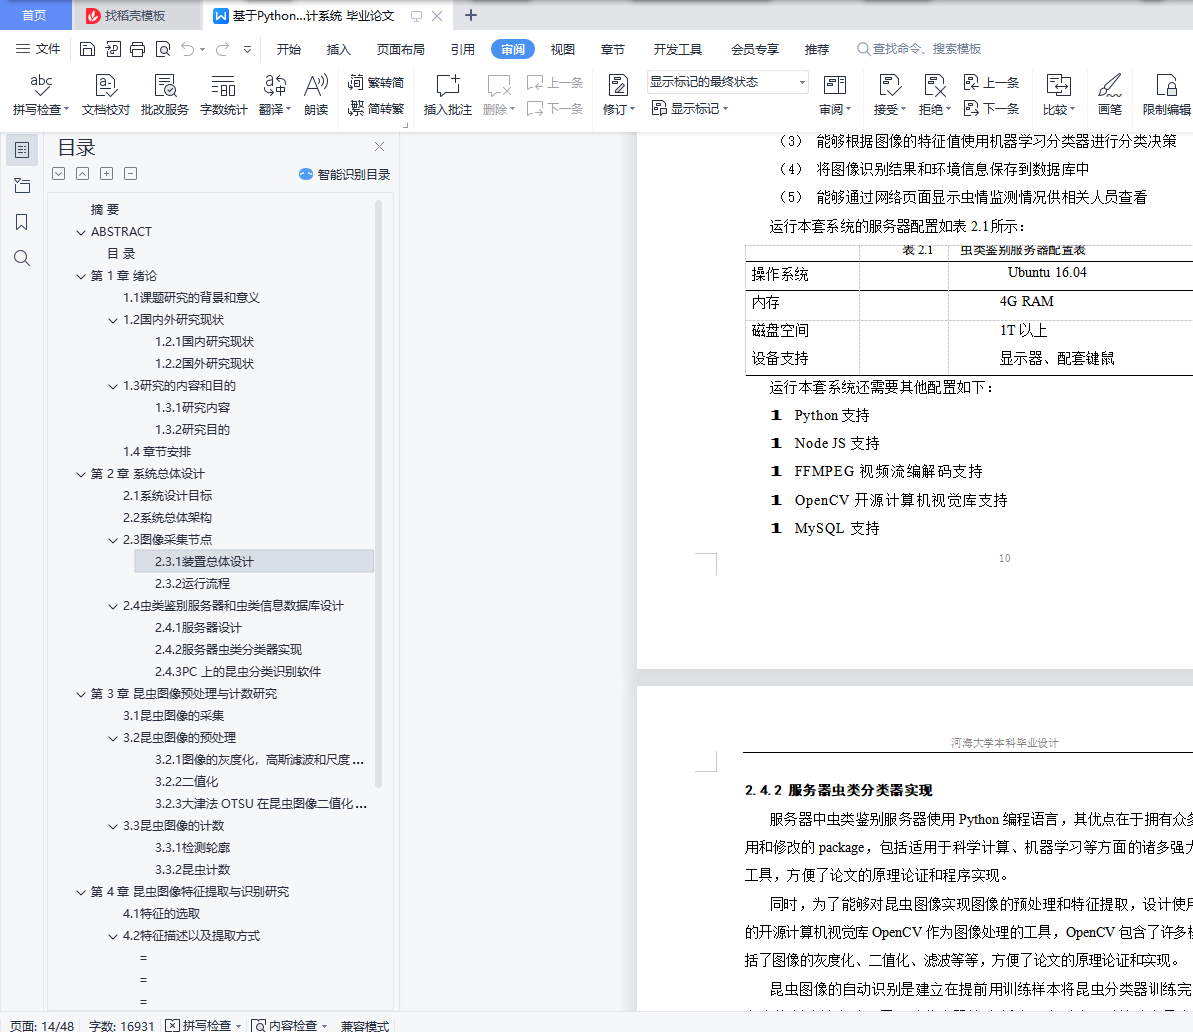Open a new tab with plus button
This screenshot has width=1193, height=1032.
click(x=471, y=15)
